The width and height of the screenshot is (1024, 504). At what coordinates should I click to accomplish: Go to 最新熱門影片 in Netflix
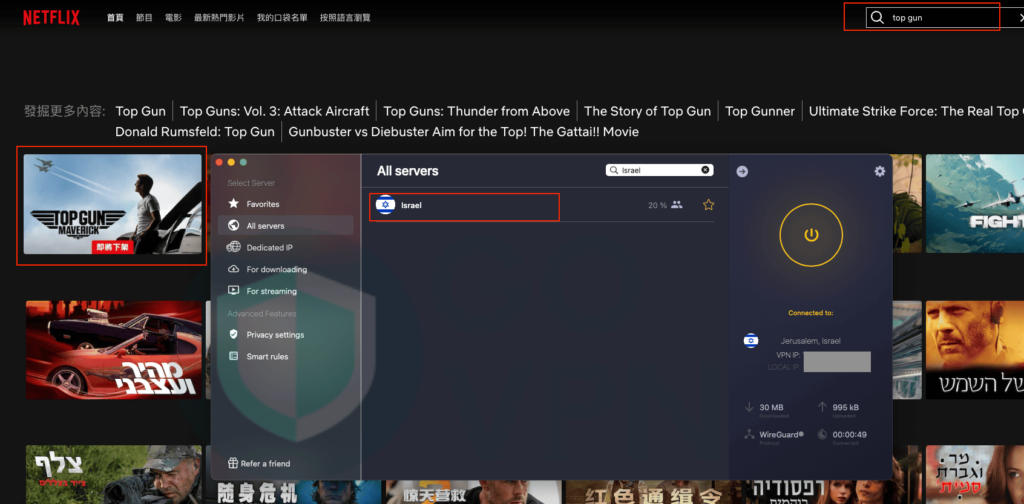(219, 18)
